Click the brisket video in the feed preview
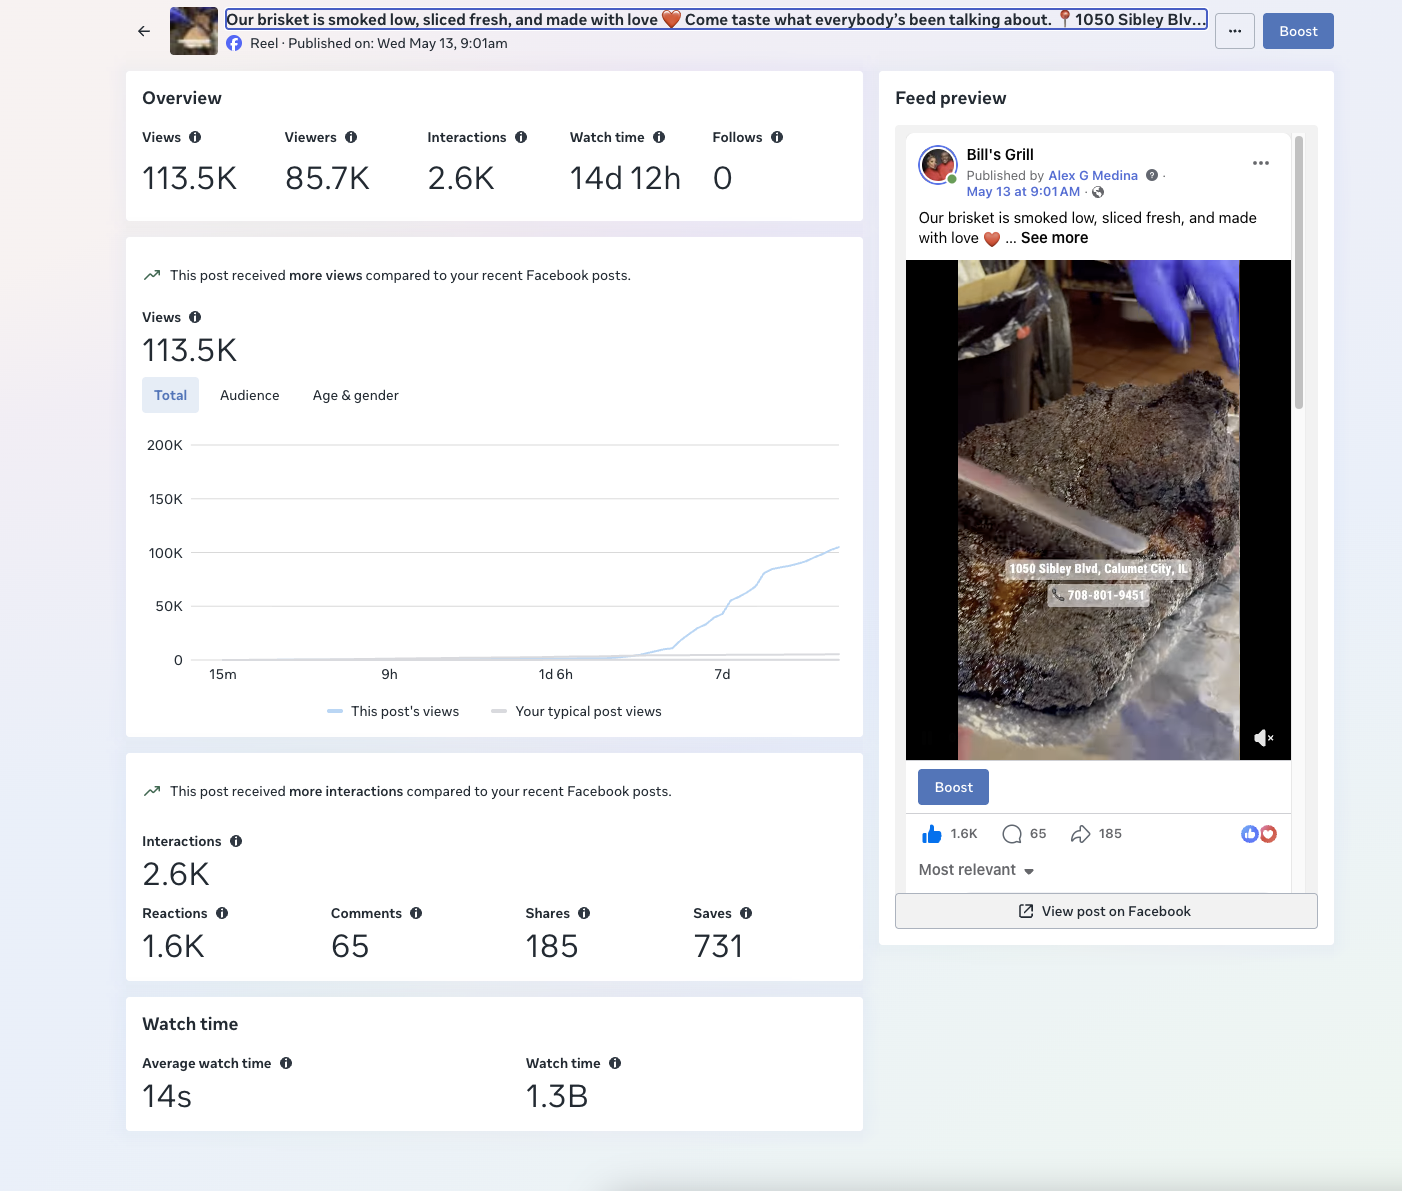The image size is (1402, 1191). (x=1098, y=510)
